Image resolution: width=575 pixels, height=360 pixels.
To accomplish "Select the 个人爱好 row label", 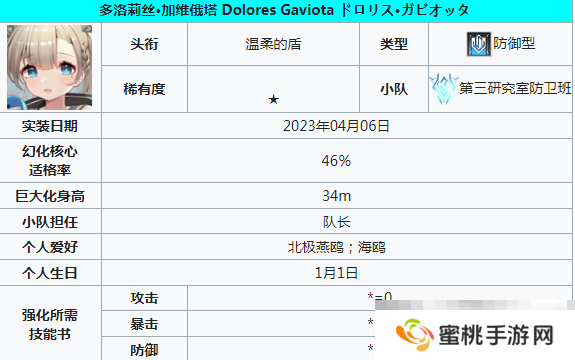I will click(50, 247).
